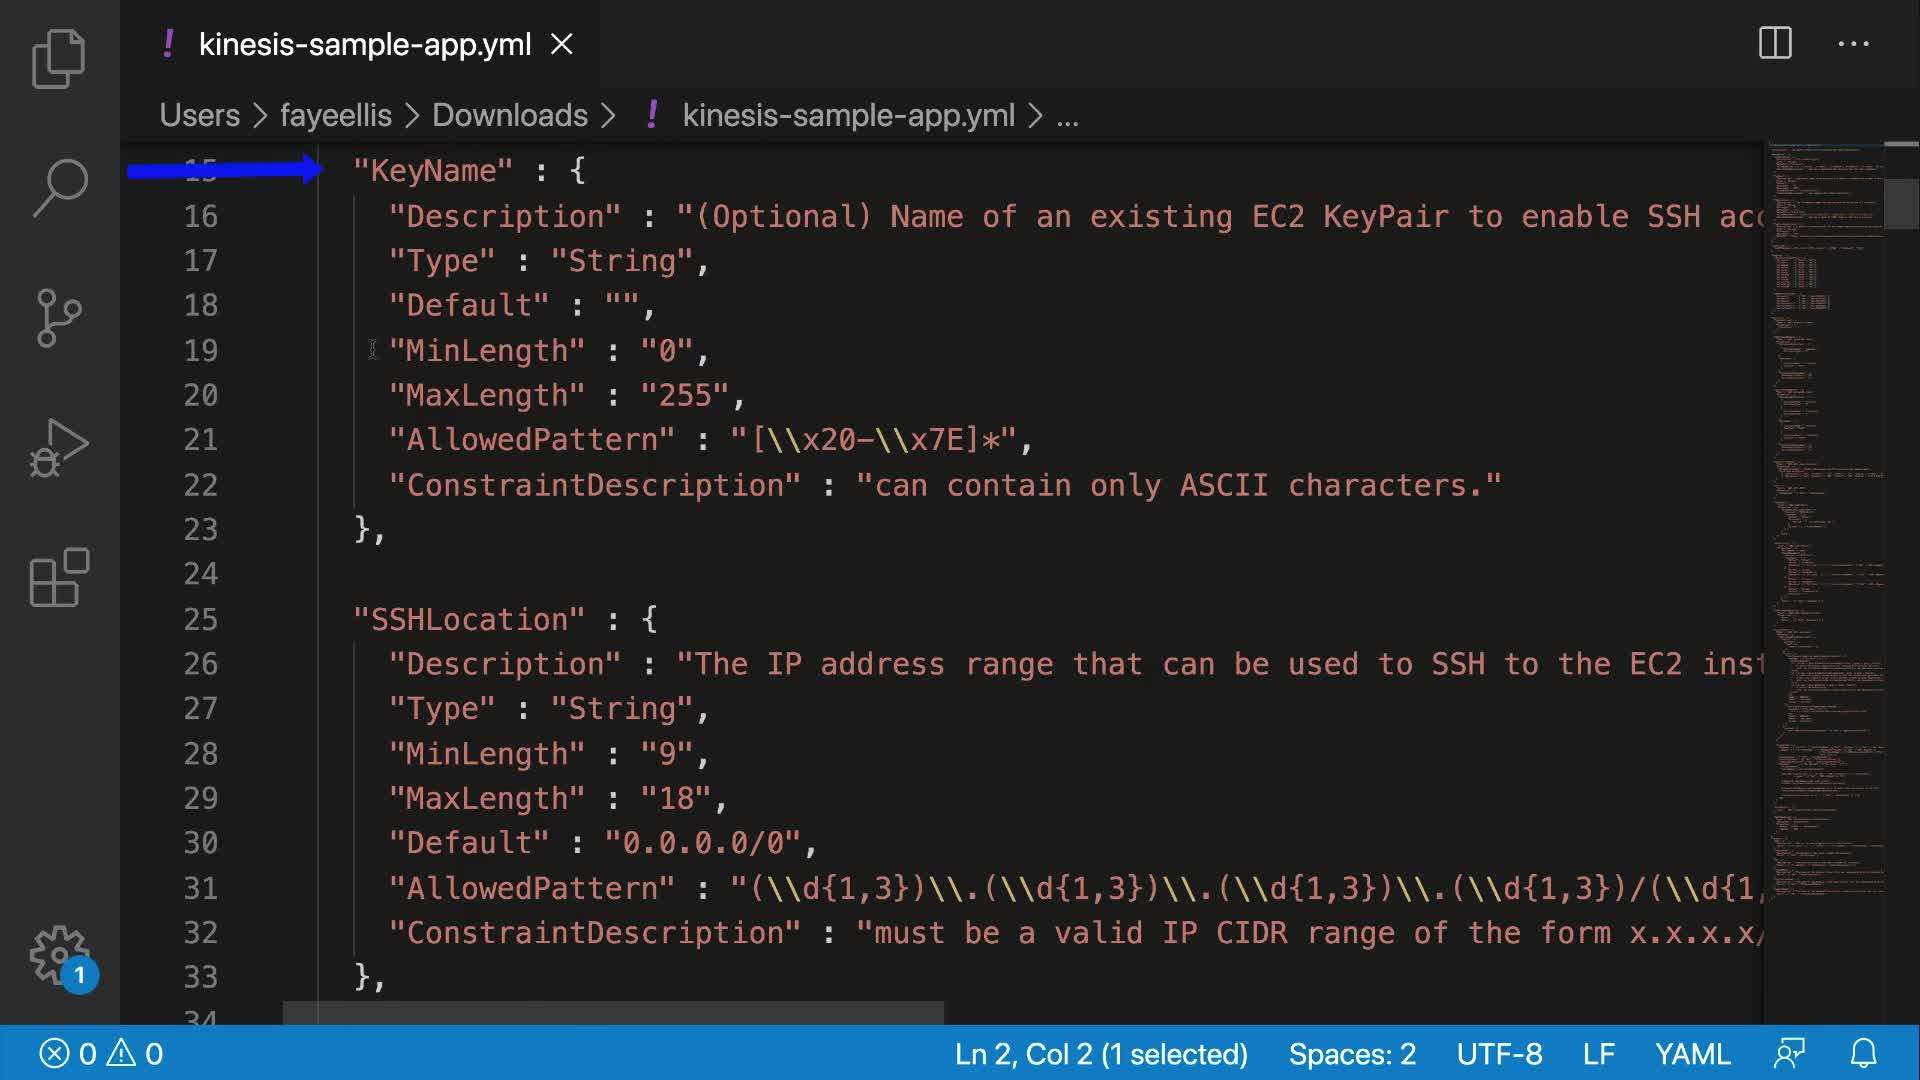The image size is (1920, 1080).
Task: Click the Downloads breadcrumb segment
Action: coord(509,115)
